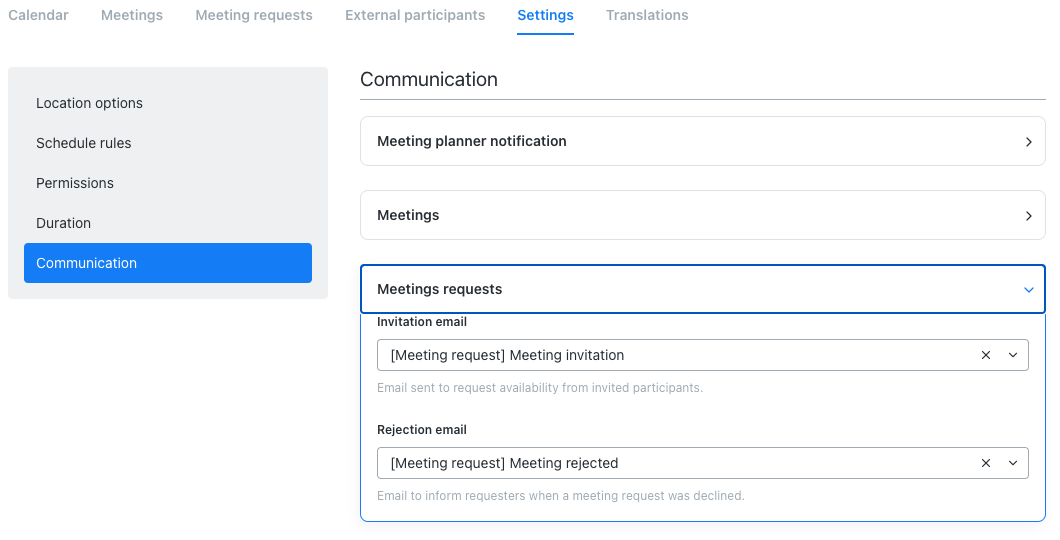This screenshot has width=1060, height=540.
Task: Open the Meetings tab
Action: tap(132, 16)
